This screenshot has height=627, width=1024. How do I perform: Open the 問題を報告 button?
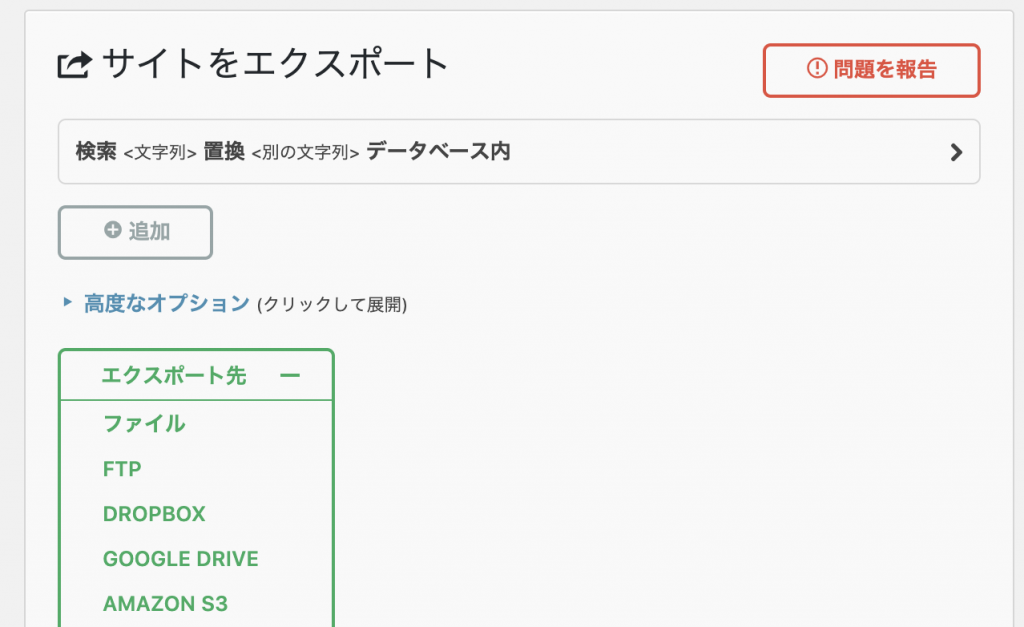pyautogui.click(x=871, y=71)
